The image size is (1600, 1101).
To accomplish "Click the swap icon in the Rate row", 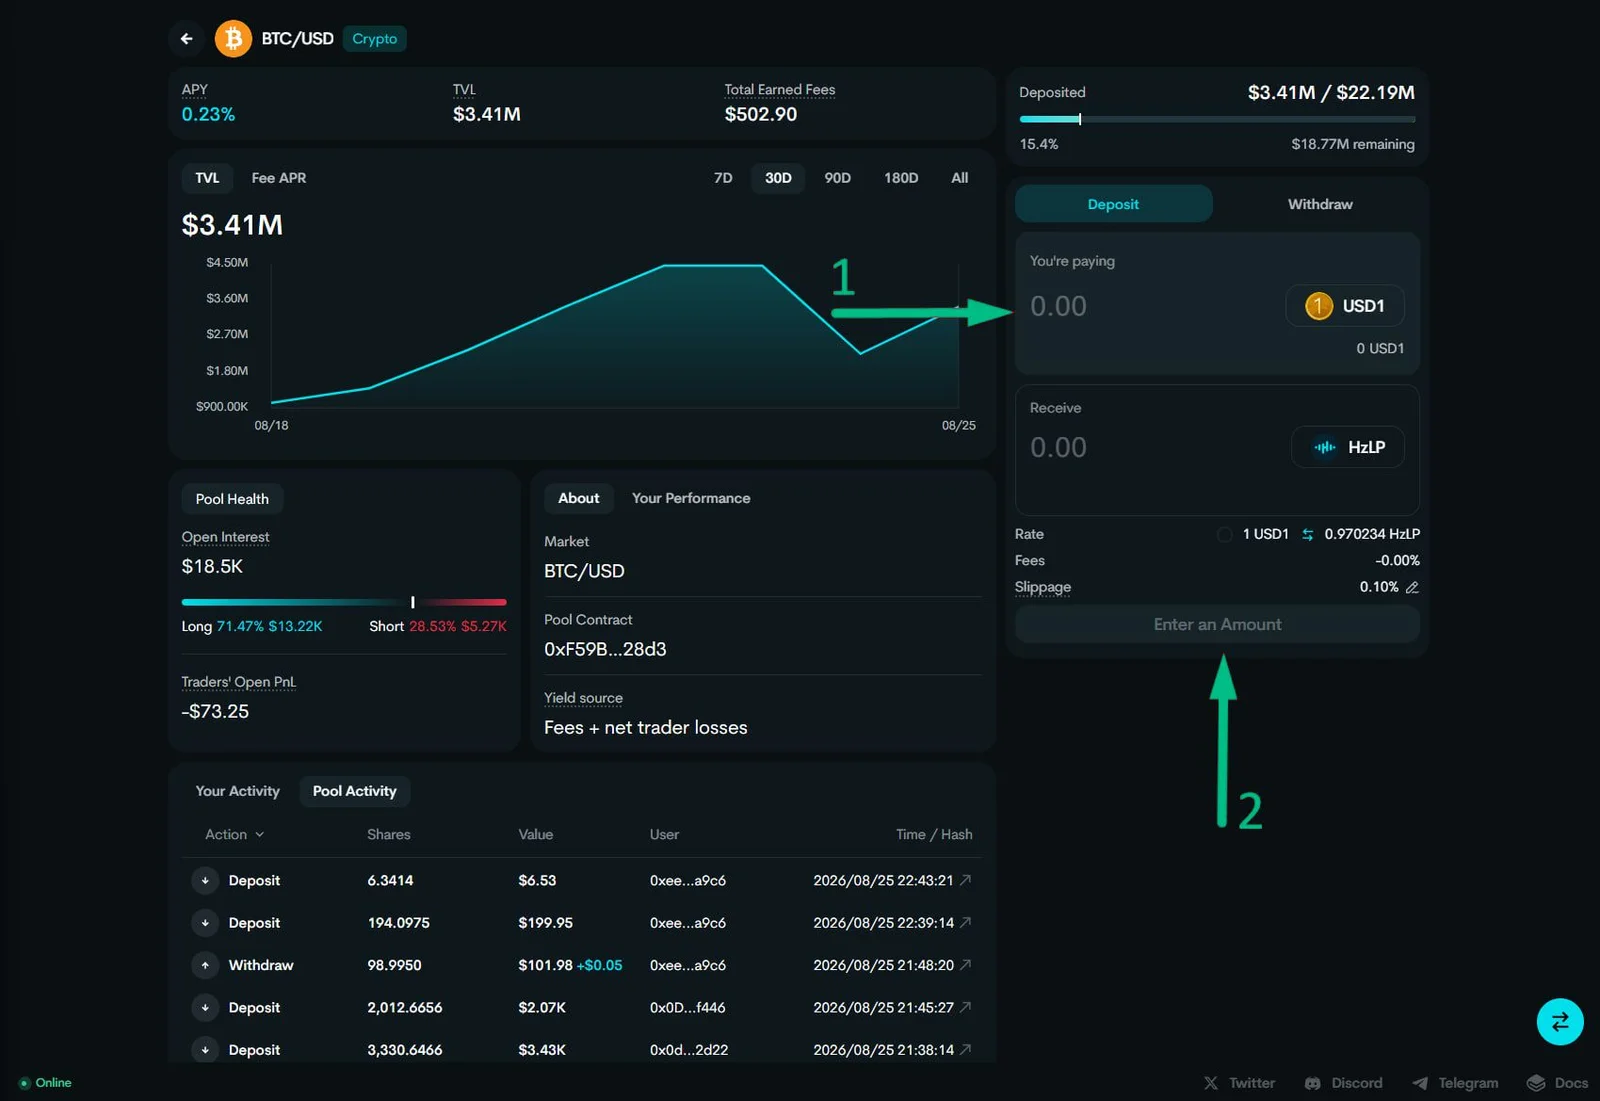I will [1307, 535].
